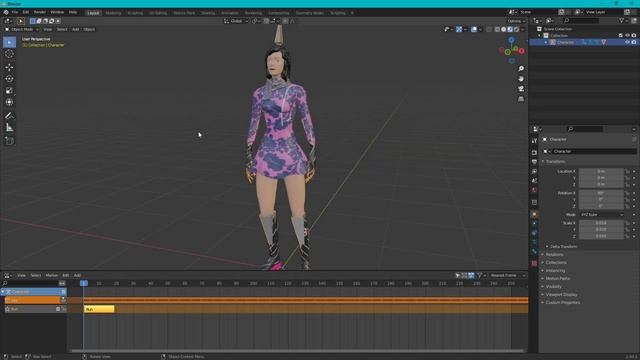Viewport: 640px width, 360px height.
Task: Select the Add Cube tool
Action: coord(9,141)
